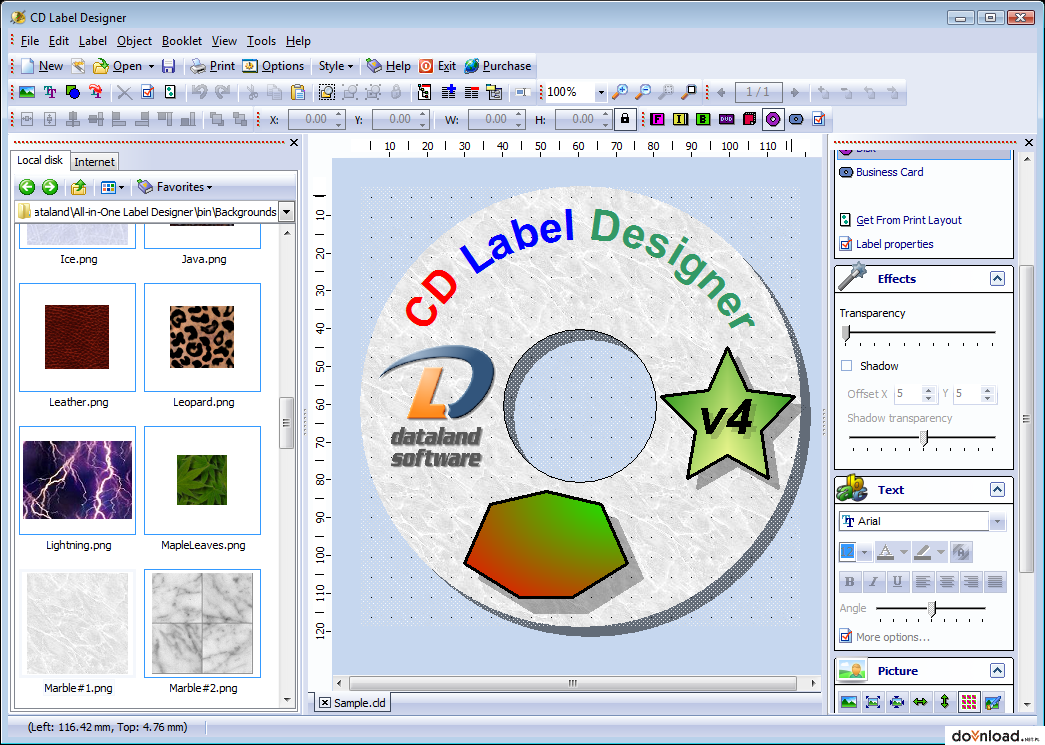Open the zoom percentage dropdown
The image size is (1045, 745).
point(600,93)
